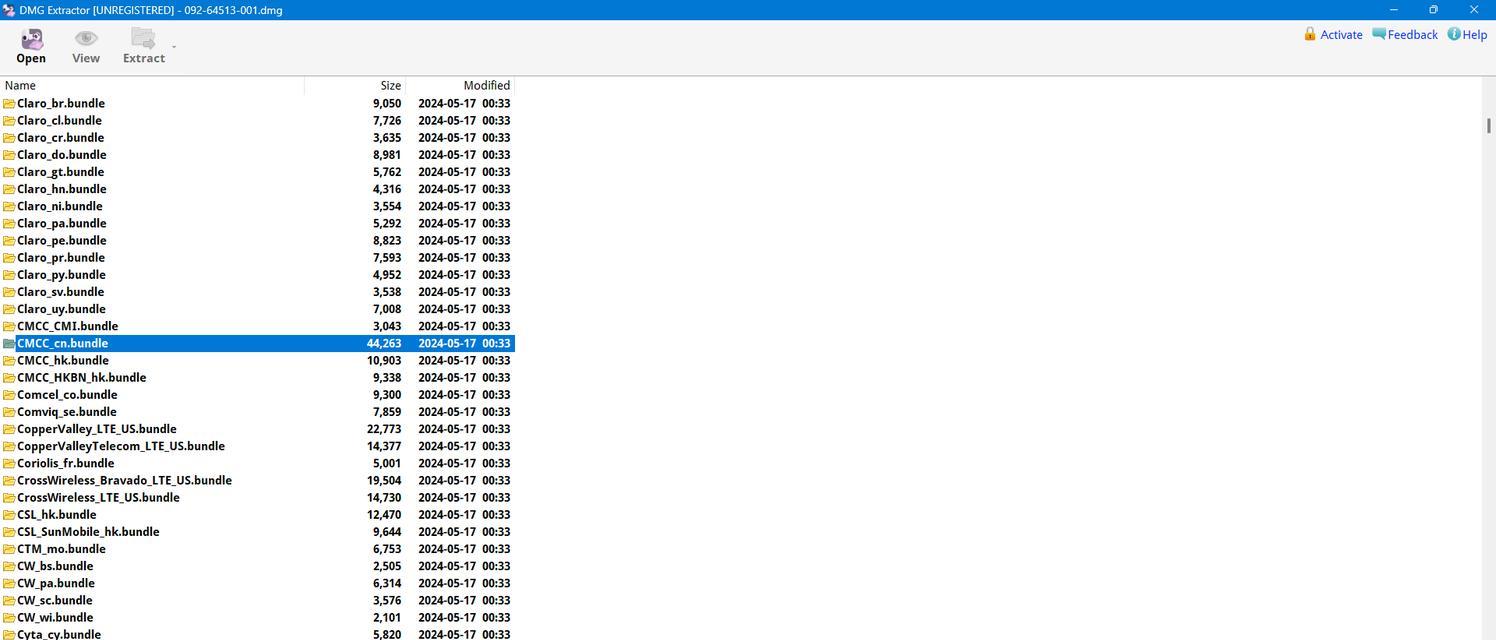Select the CTM_mo.bundle file name

click(x=61, y=549)
